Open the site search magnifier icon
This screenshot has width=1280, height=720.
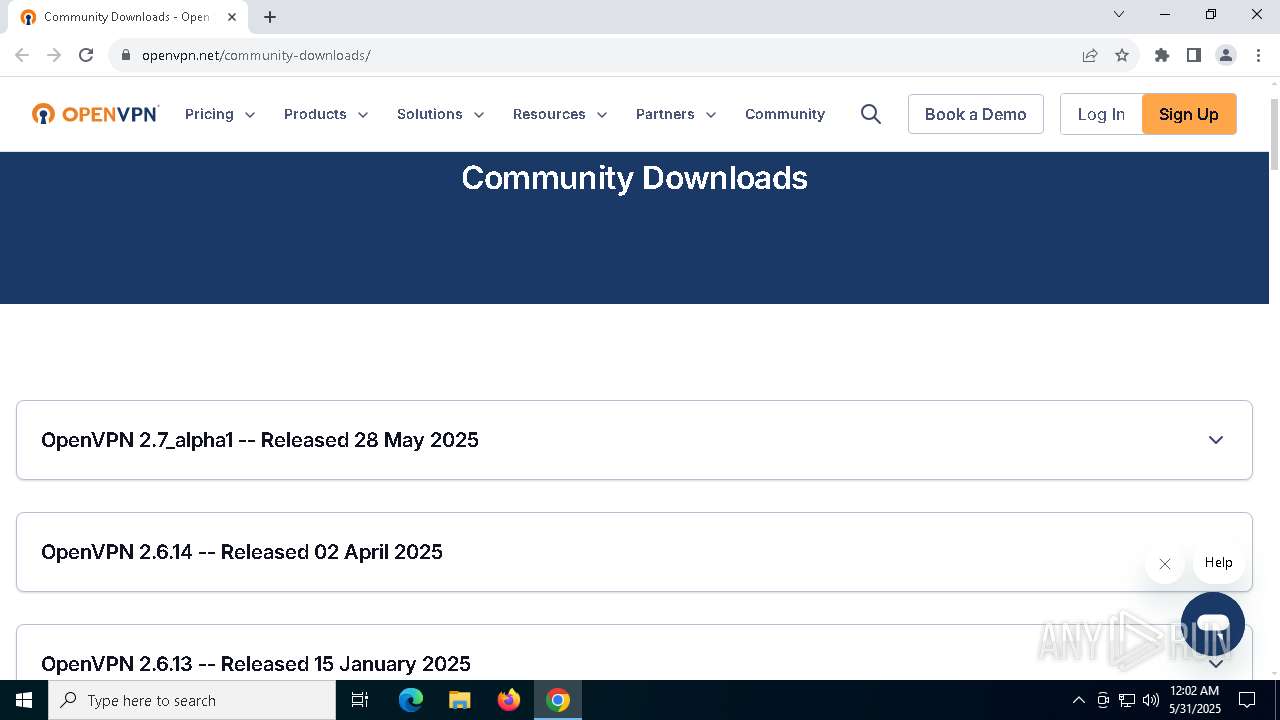click(871, 114)
